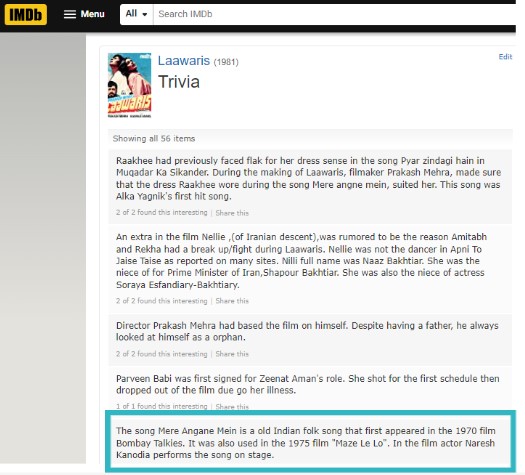
Task: Click '1 of 1 found this interesting' text
Action: click(x=162, y=406)
